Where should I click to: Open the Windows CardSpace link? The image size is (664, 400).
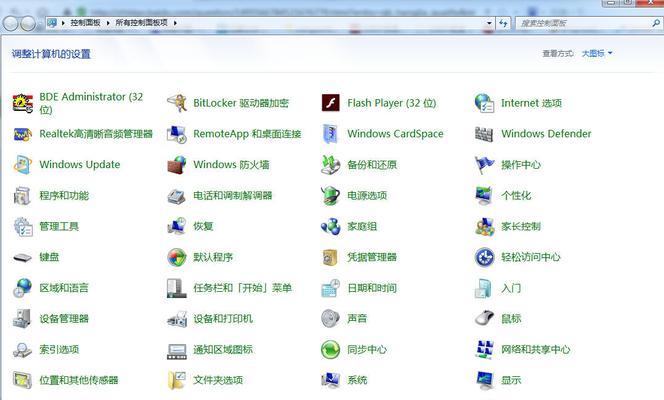(395, 134)
